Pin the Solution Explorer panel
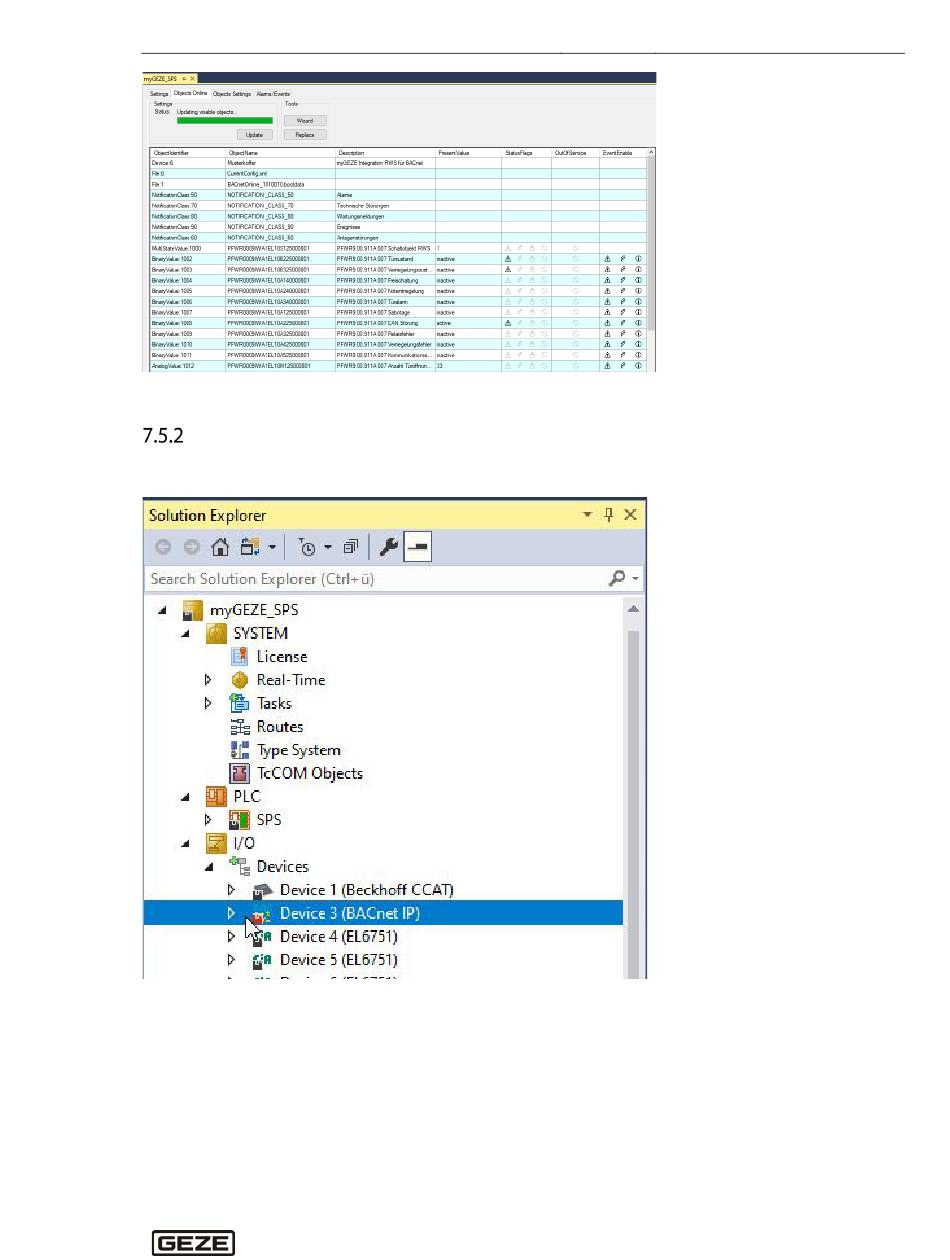 [608, 515]
